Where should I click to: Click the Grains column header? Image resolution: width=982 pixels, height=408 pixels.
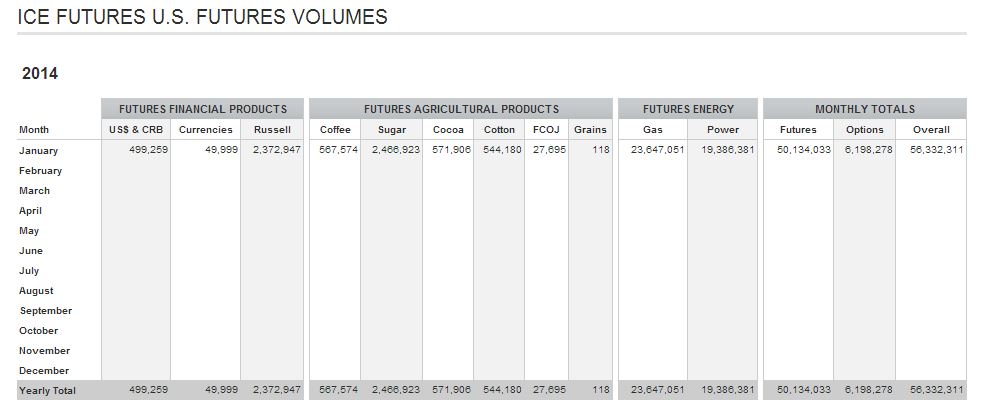pyautogui.click(x=590, y=130)
